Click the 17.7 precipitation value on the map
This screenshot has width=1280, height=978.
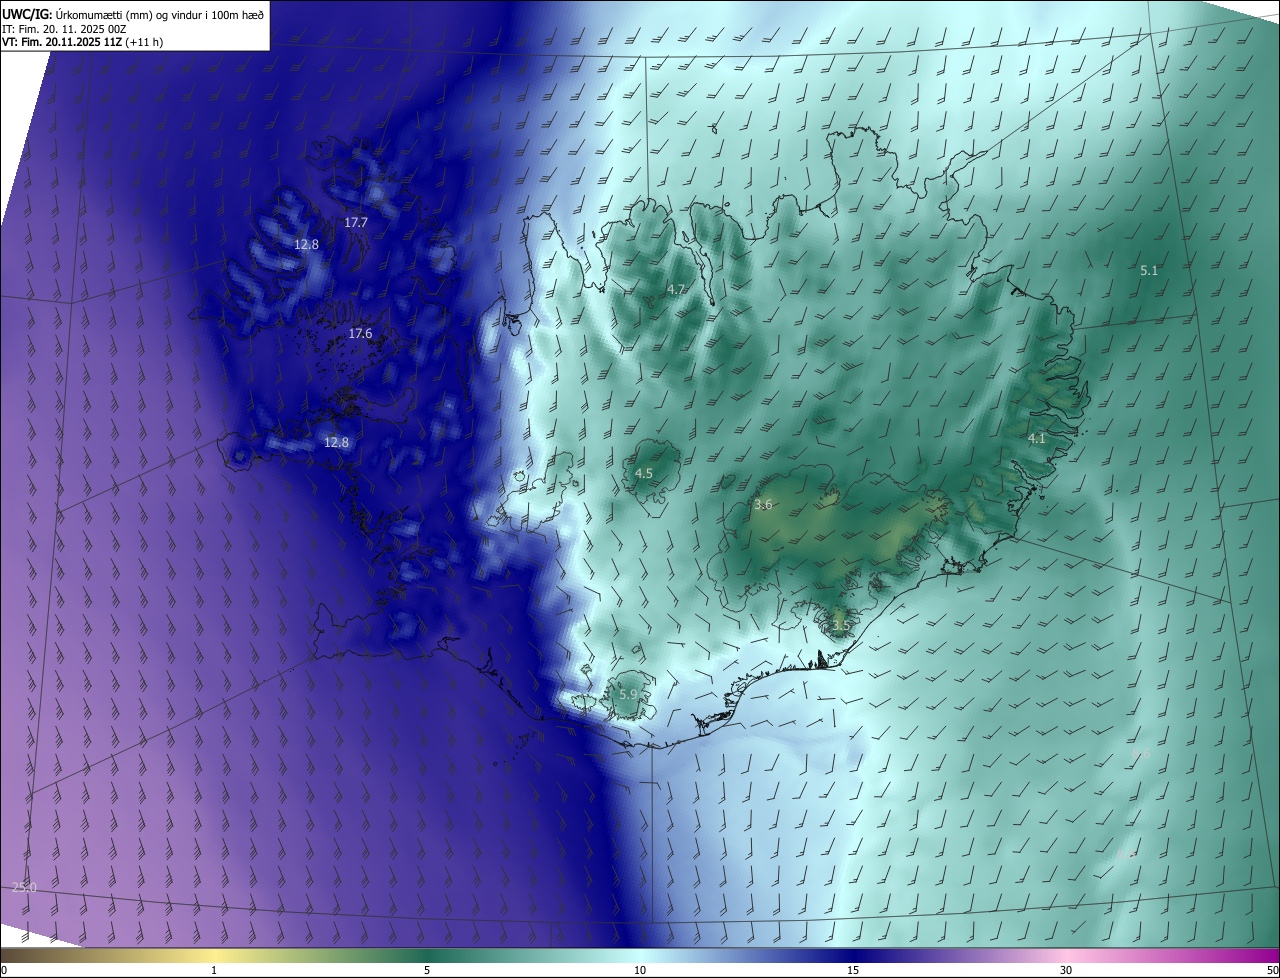point(356,223)
